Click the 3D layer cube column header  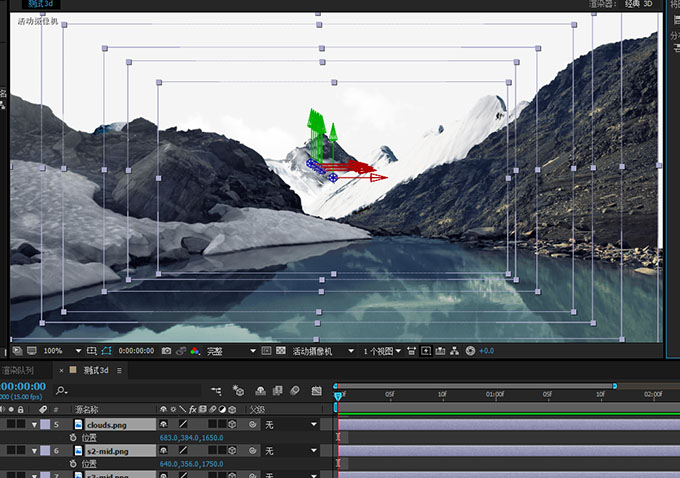232,409
